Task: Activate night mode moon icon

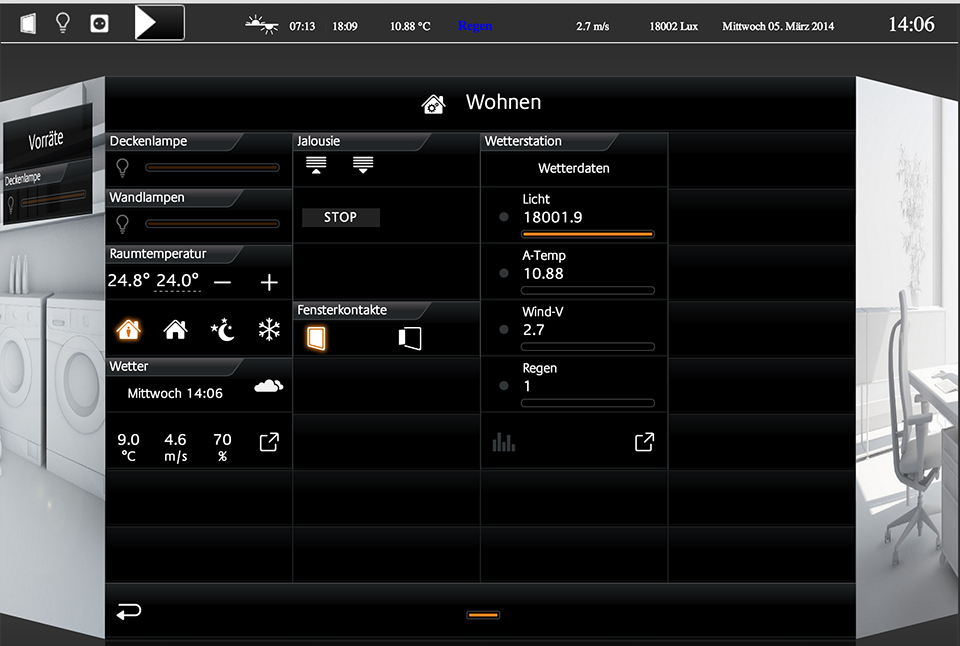Action: [222, 329]
